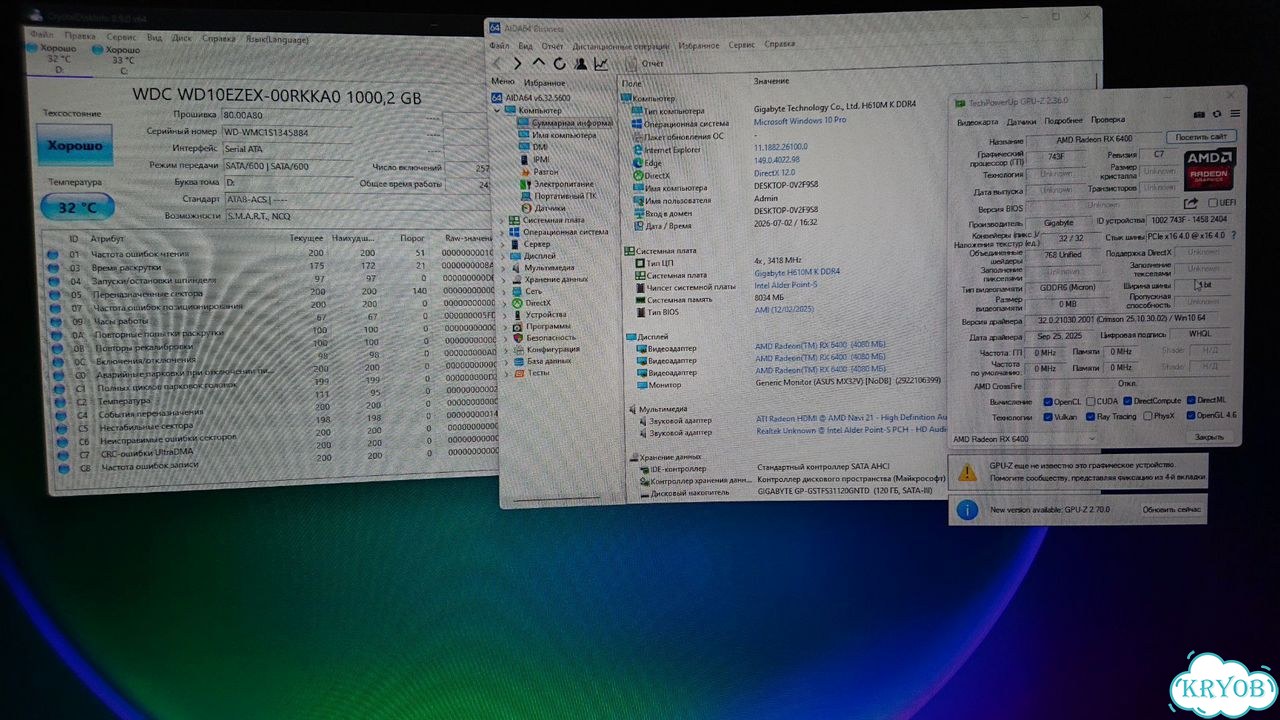Go forward with AIDA64 toolbar right arrow
Screen dimensions: 1280x720
point(518,63)
